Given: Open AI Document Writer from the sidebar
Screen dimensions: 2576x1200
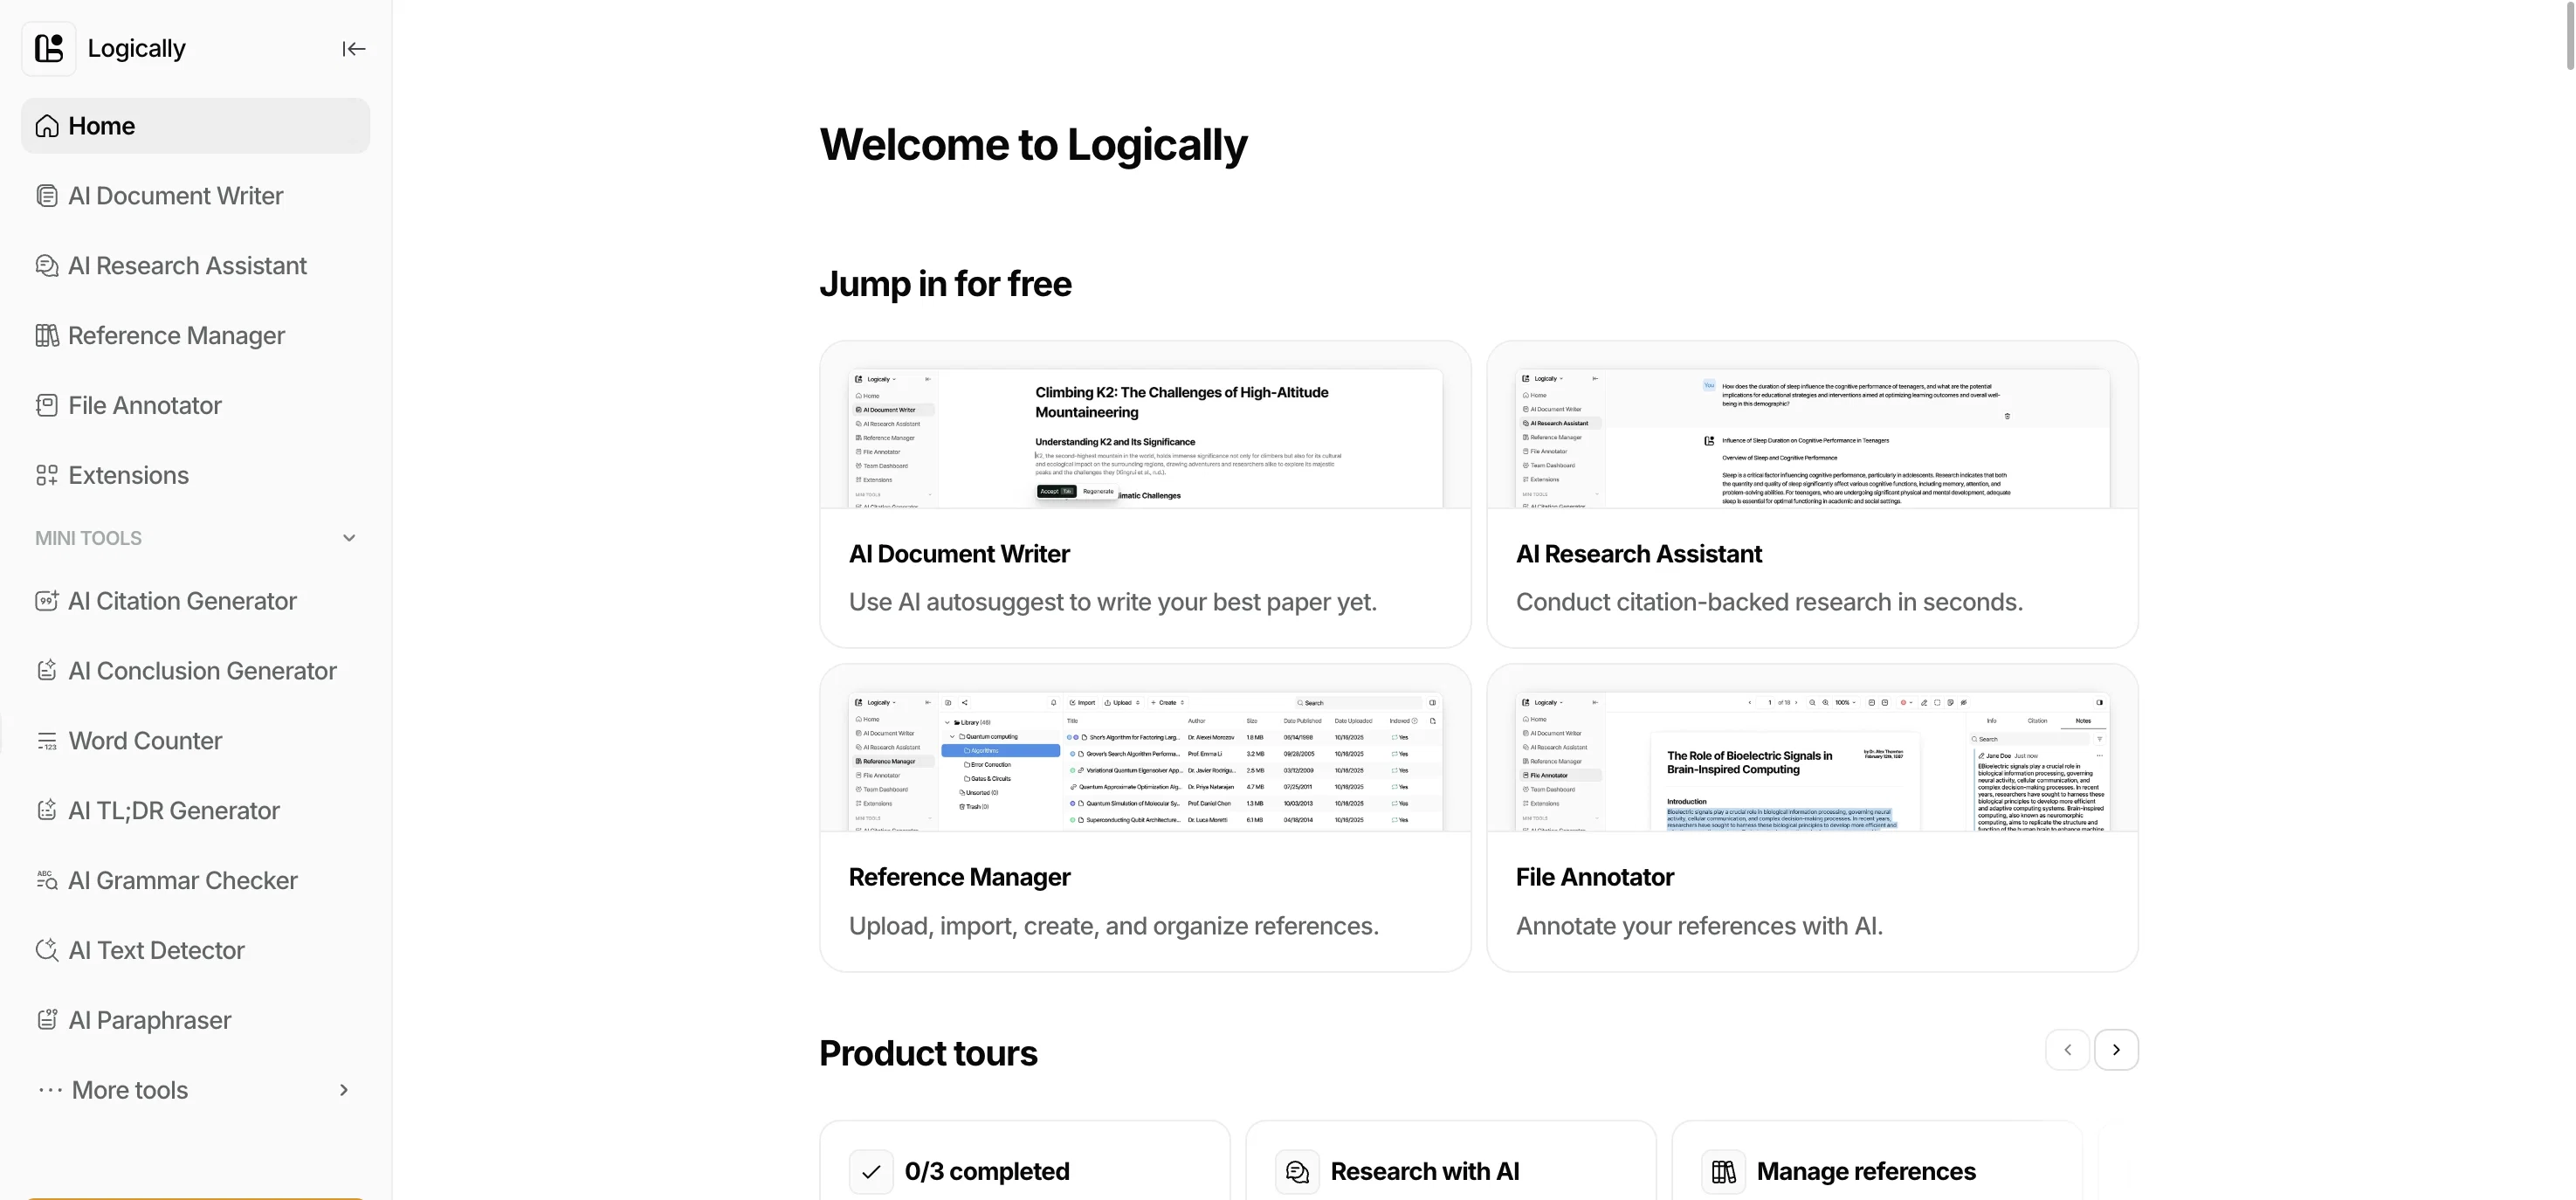Looking at the screenshot, I should [196, 196].
